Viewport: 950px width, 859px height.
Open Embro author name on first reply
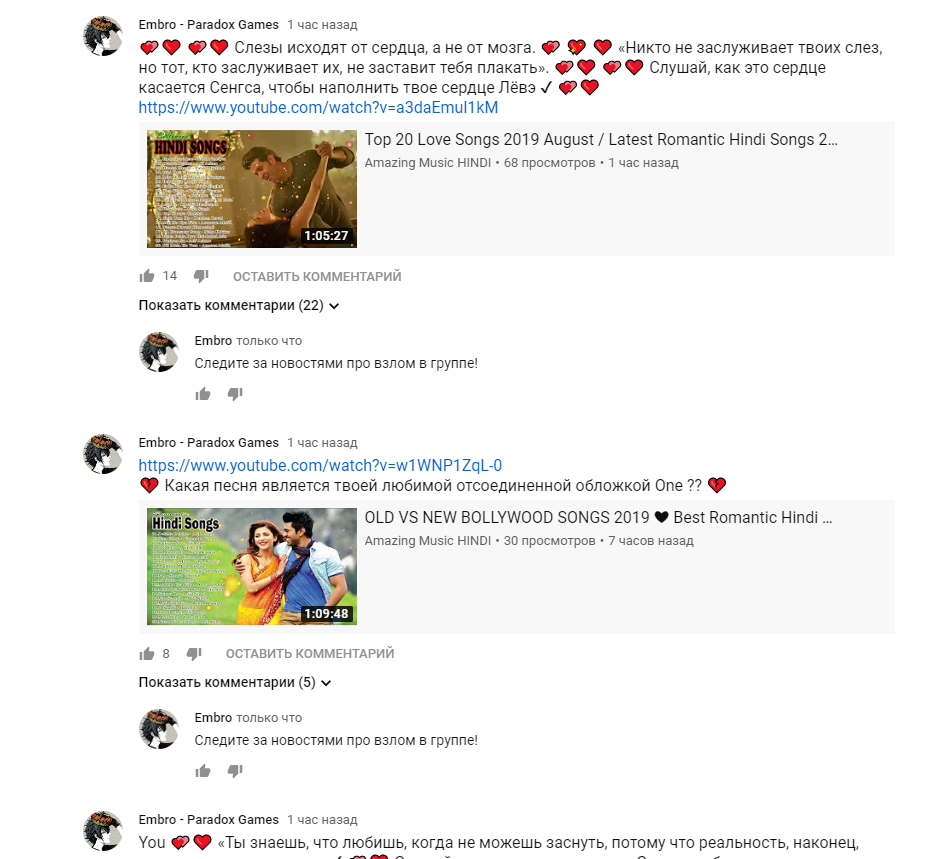(x=213, y=340)
